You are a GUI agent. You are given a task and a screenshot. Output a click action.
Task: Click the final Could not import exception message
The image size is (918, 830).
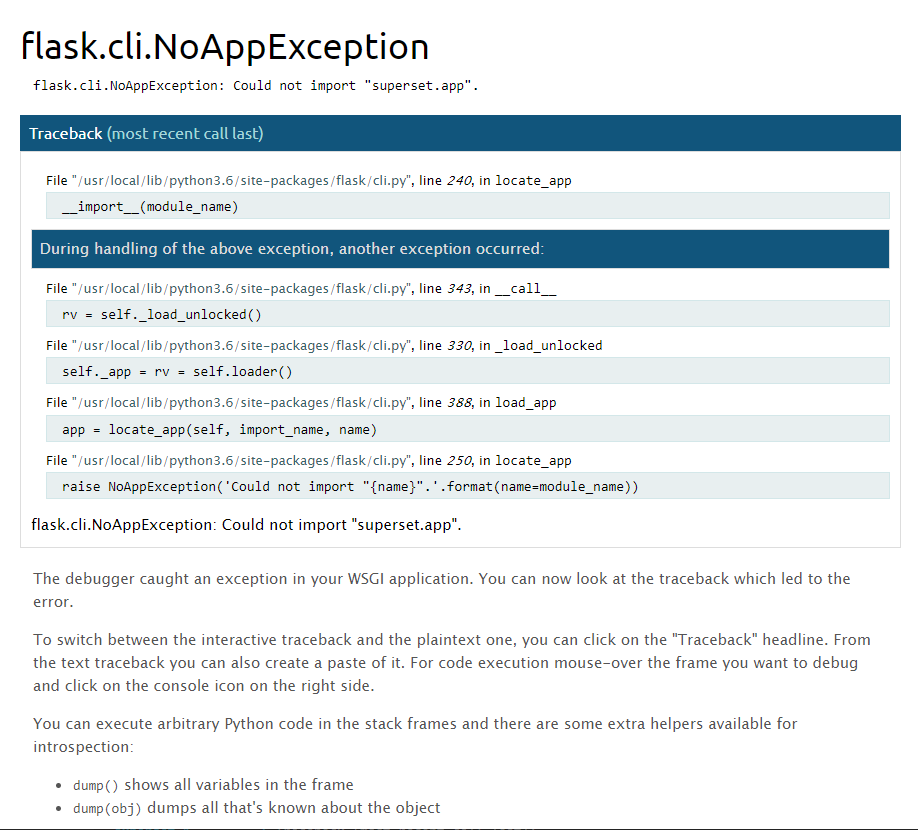point(245,524)
